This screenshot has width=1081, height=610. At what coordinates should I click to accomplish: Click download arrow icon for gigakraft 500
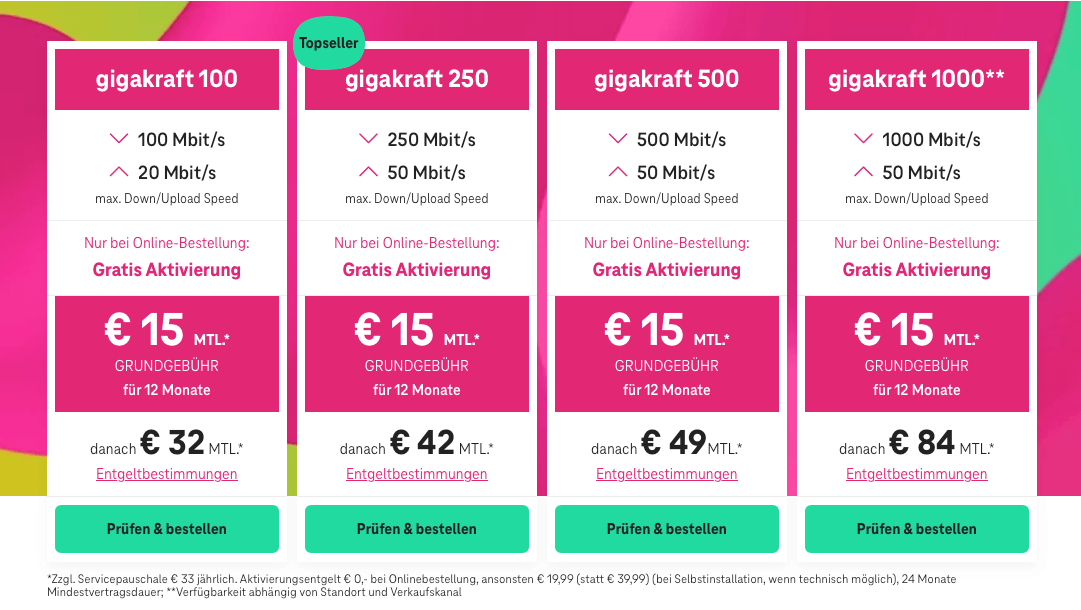pyautogui.click(x=619, y=139)
